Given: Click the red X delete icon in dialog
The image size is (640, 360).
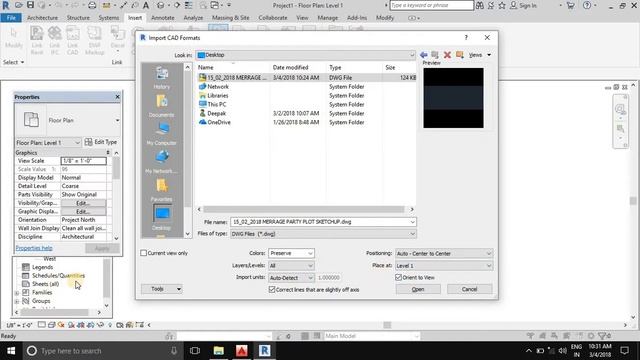Looking at the screenshot, I should click(x=447, y=55).
